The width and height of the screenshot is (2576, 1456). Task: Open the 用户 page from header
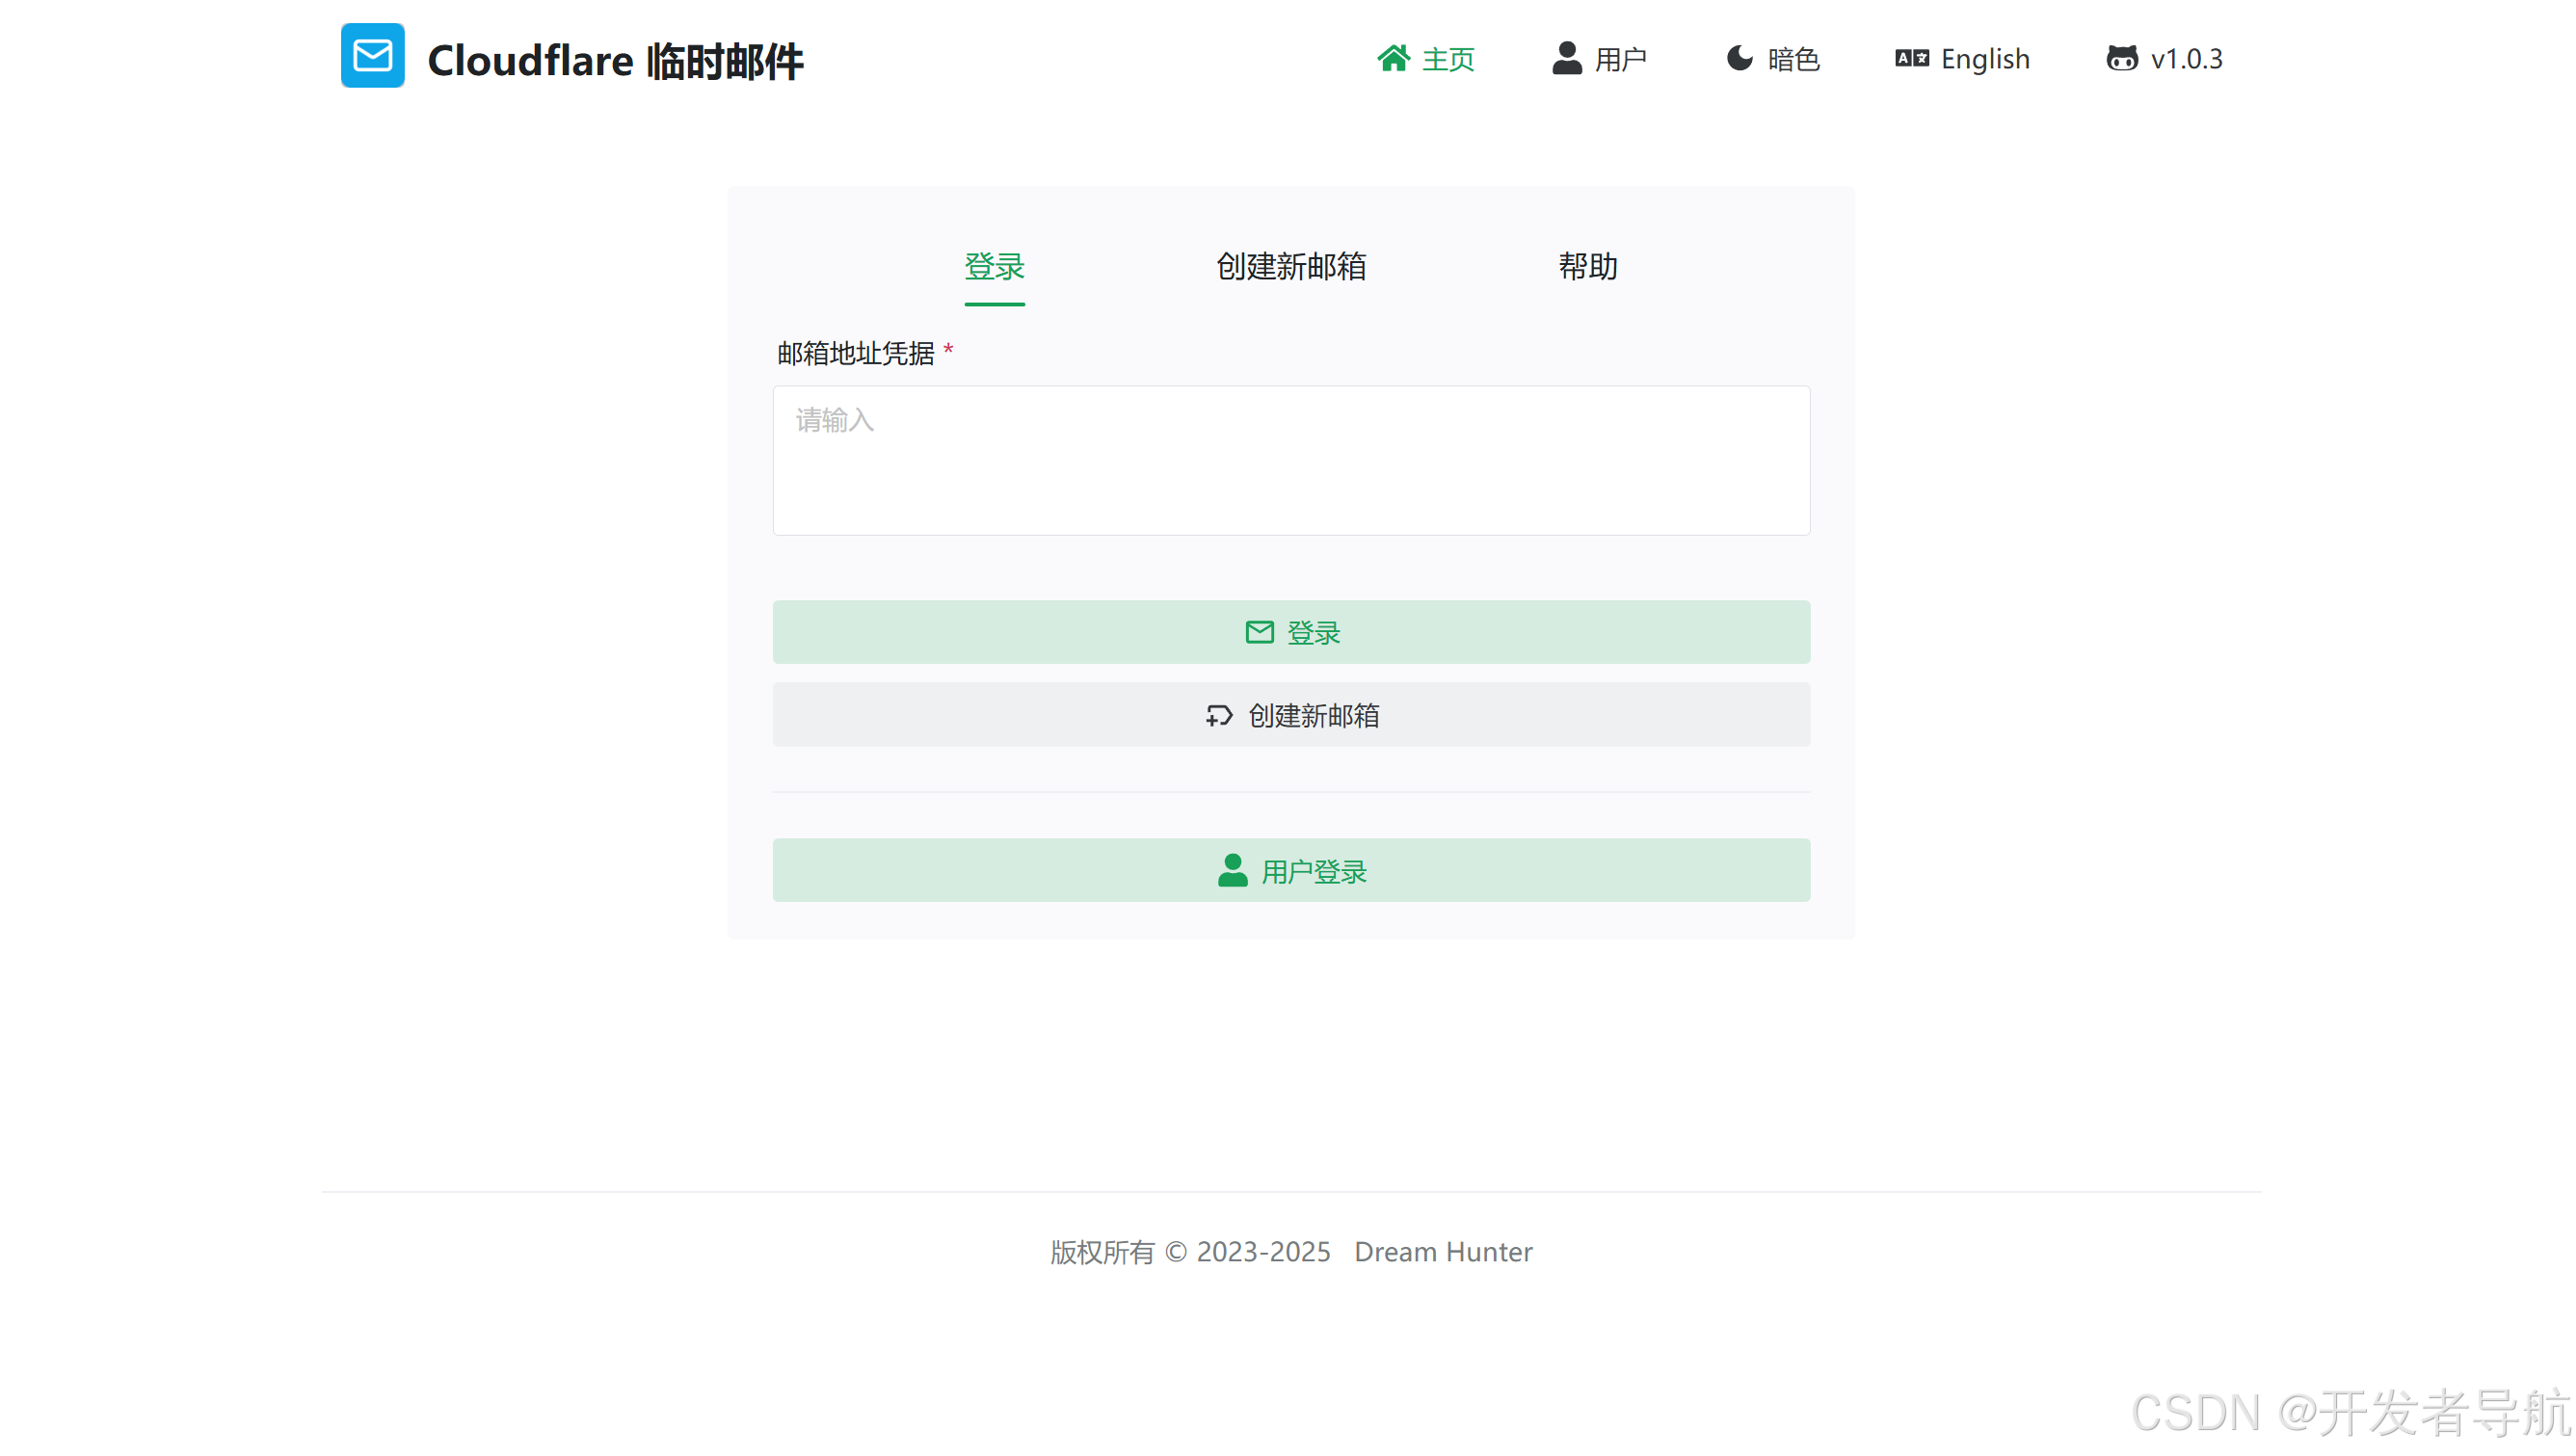point(1622,58)
